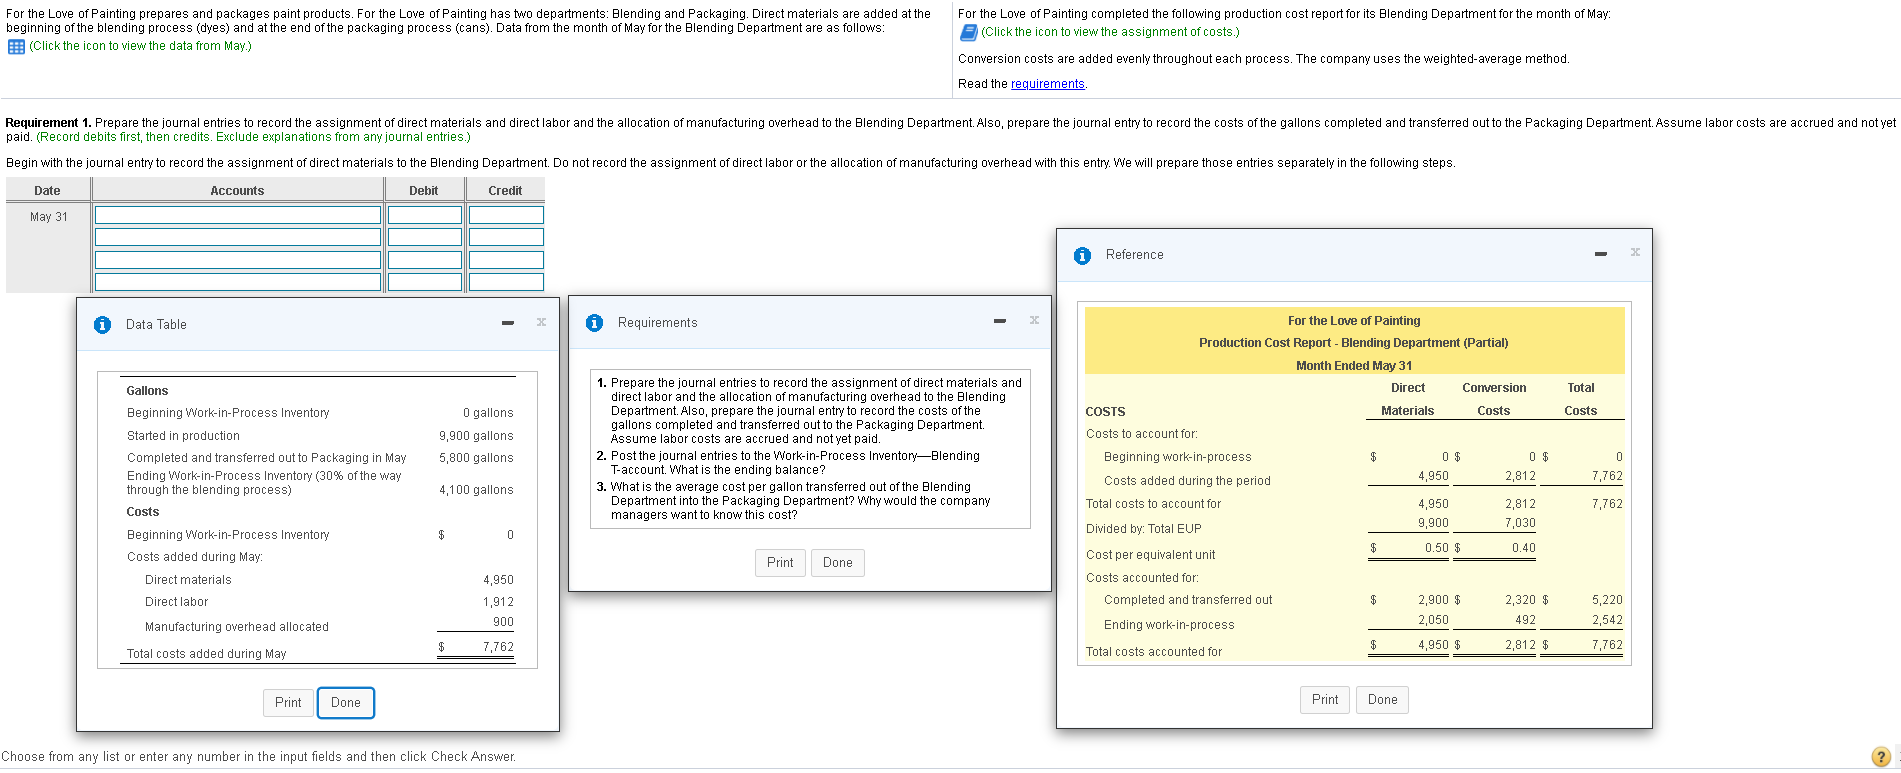Screen dimensions: 1901x773
Task: Click the '0.40' conversion unit cost
Action: coord(1524,548)
